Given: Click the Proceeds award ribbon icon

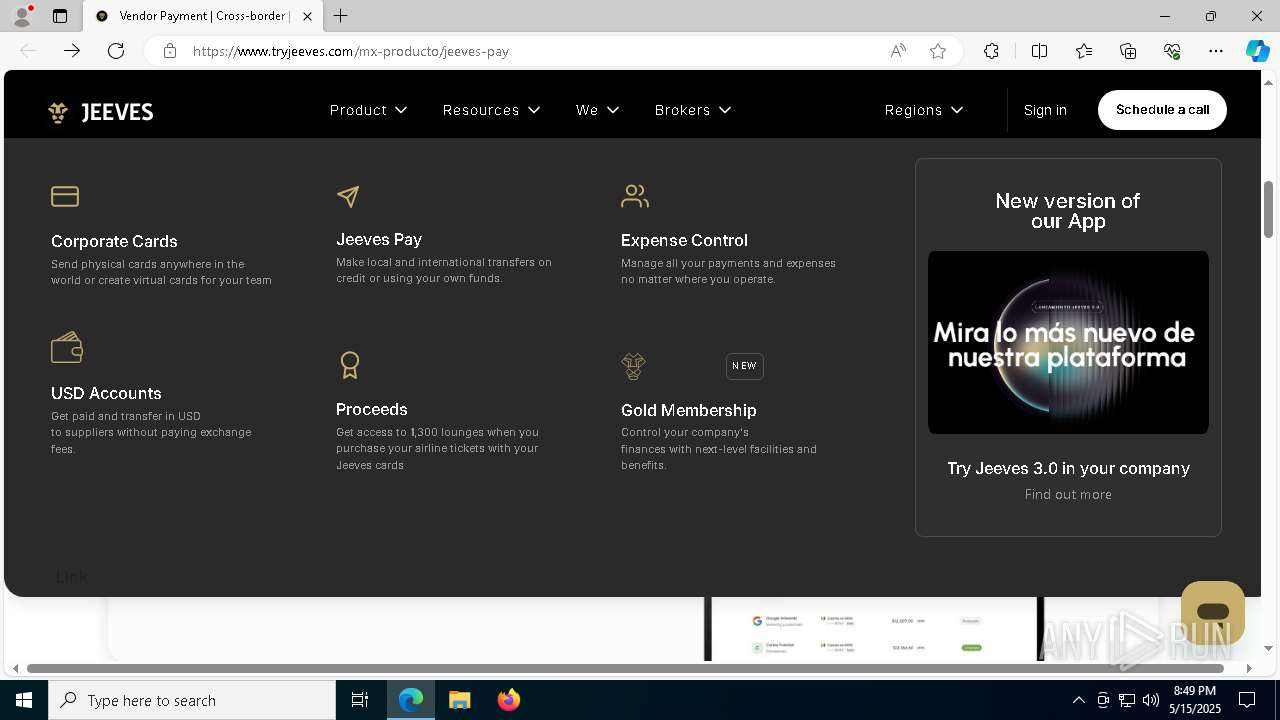Looking at the screenshot, I should tap(349, 365).
